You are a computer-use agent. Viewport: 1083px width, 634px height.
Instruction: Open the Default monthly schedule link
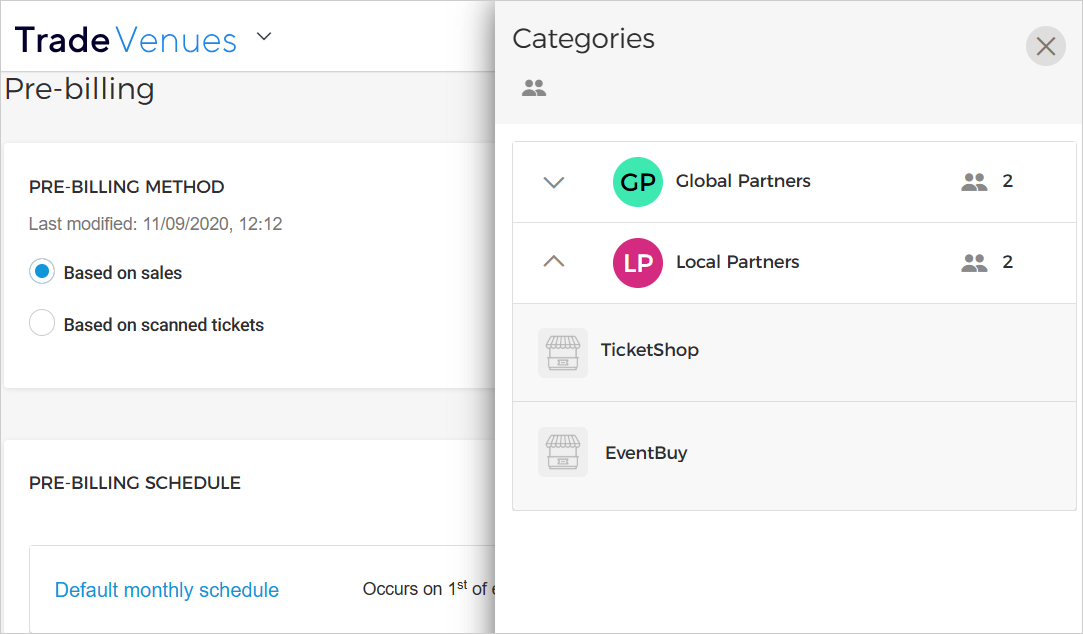pos(167,590)
